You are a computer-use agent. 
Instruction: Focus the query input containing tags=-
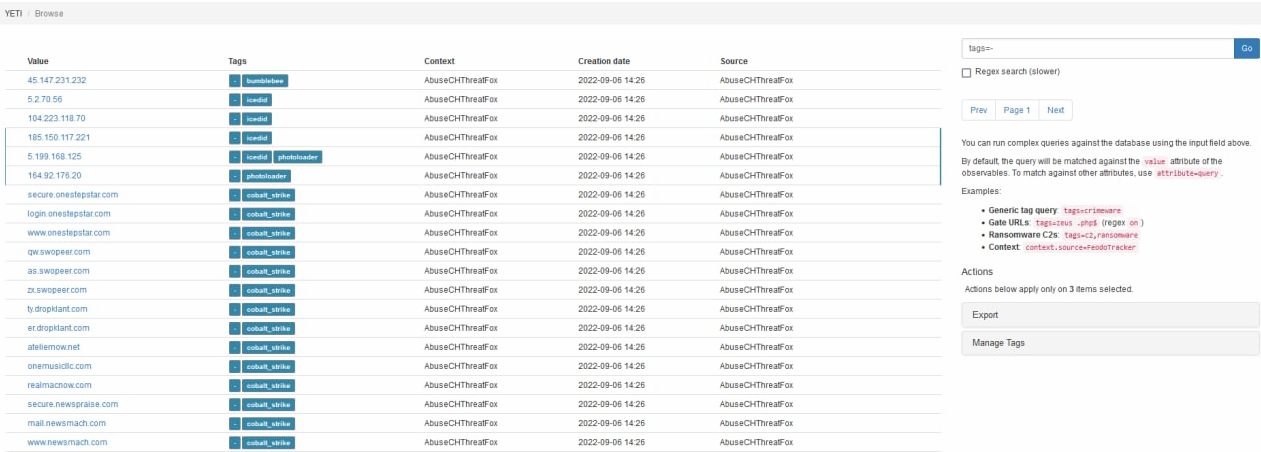(x=1097, y=48)
